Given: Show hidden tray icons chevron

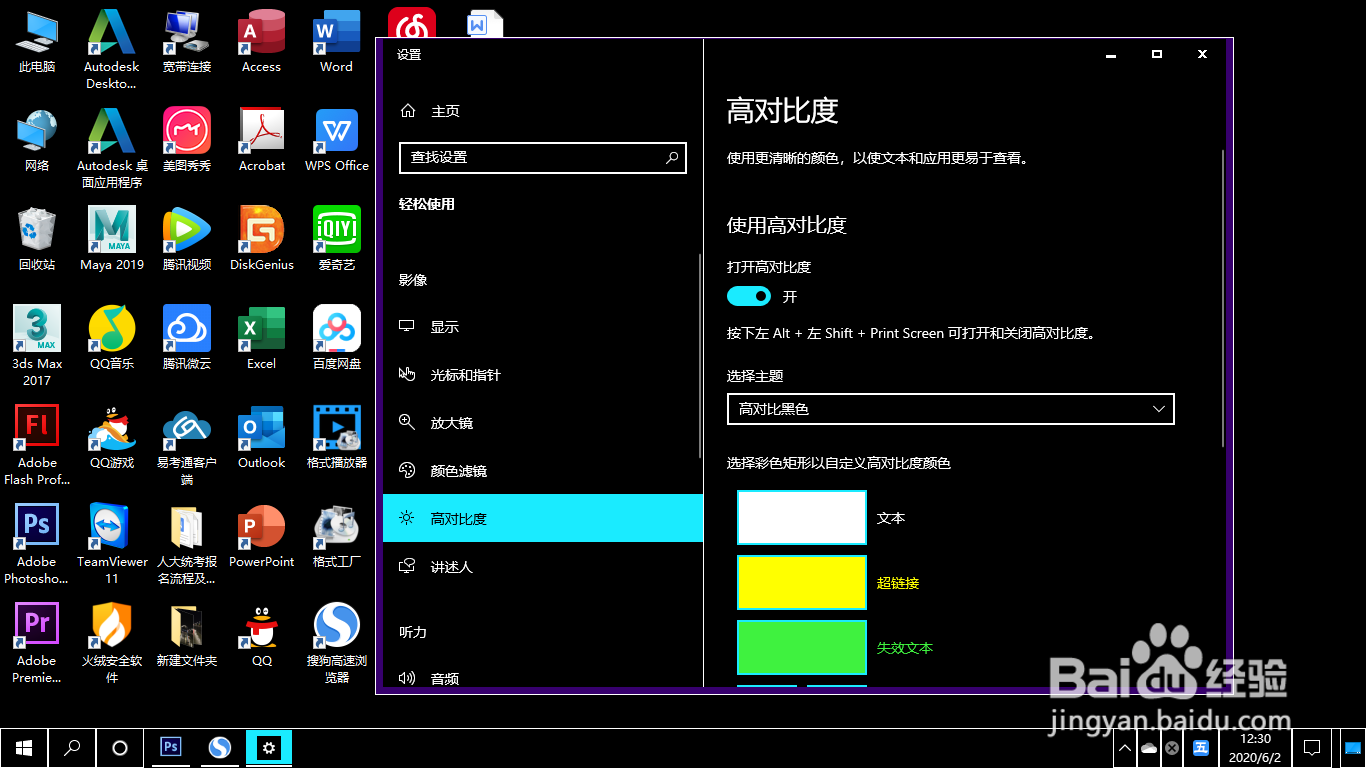Looking at the screenshot, I should coord(1125,748).
